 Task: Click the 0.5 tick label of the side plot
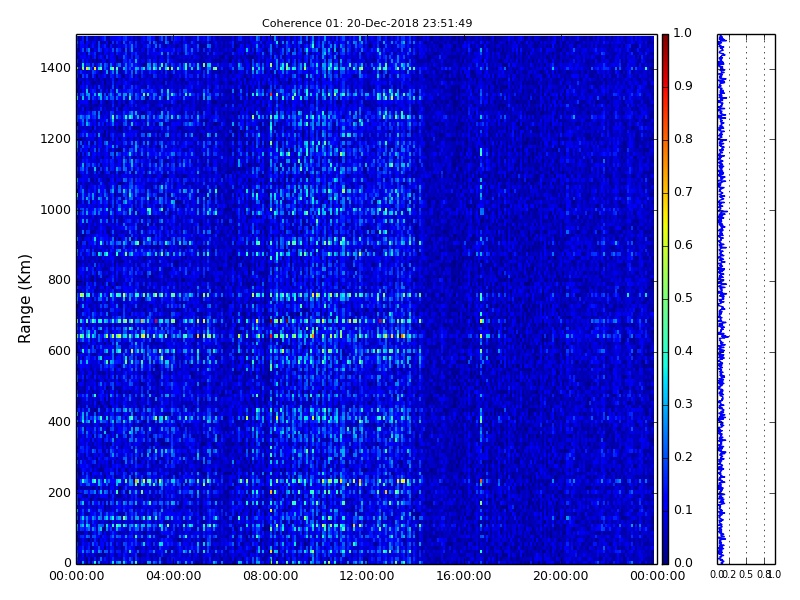[746, 575]
